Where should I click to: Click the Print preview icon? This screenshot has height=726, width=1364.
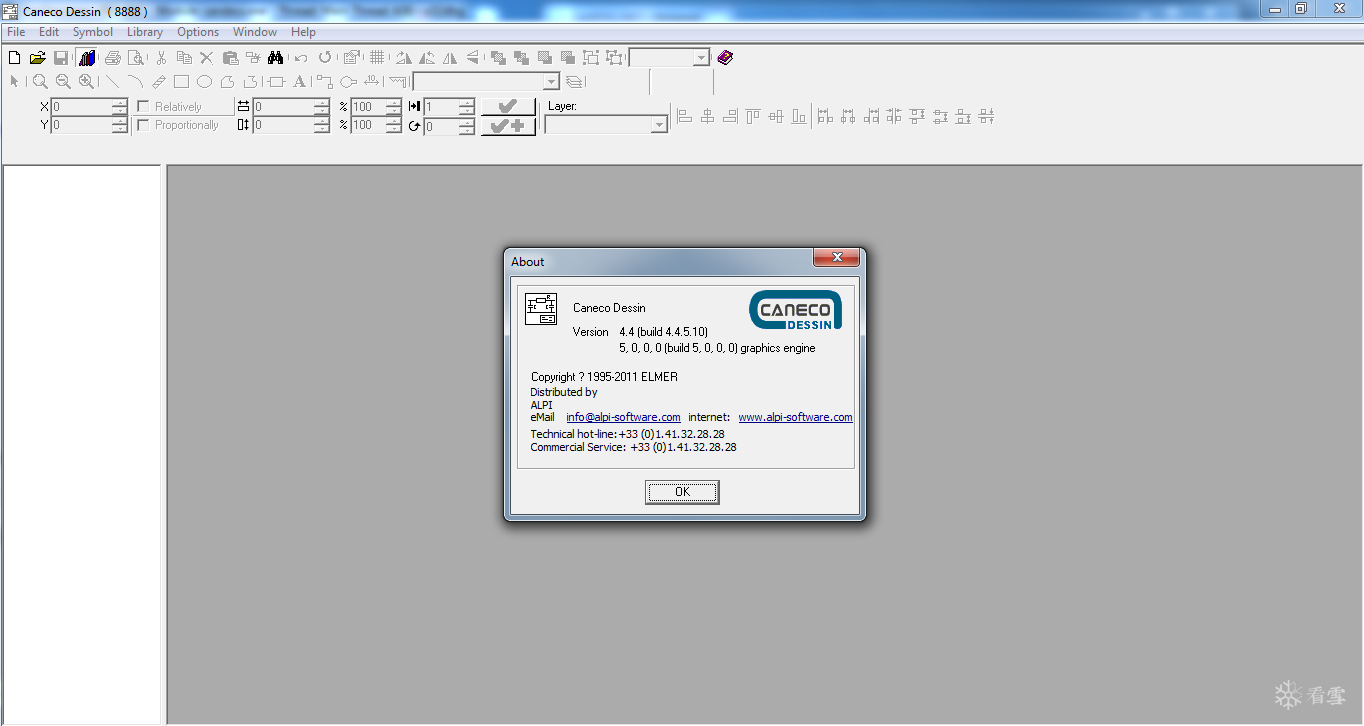coord(136,58)
